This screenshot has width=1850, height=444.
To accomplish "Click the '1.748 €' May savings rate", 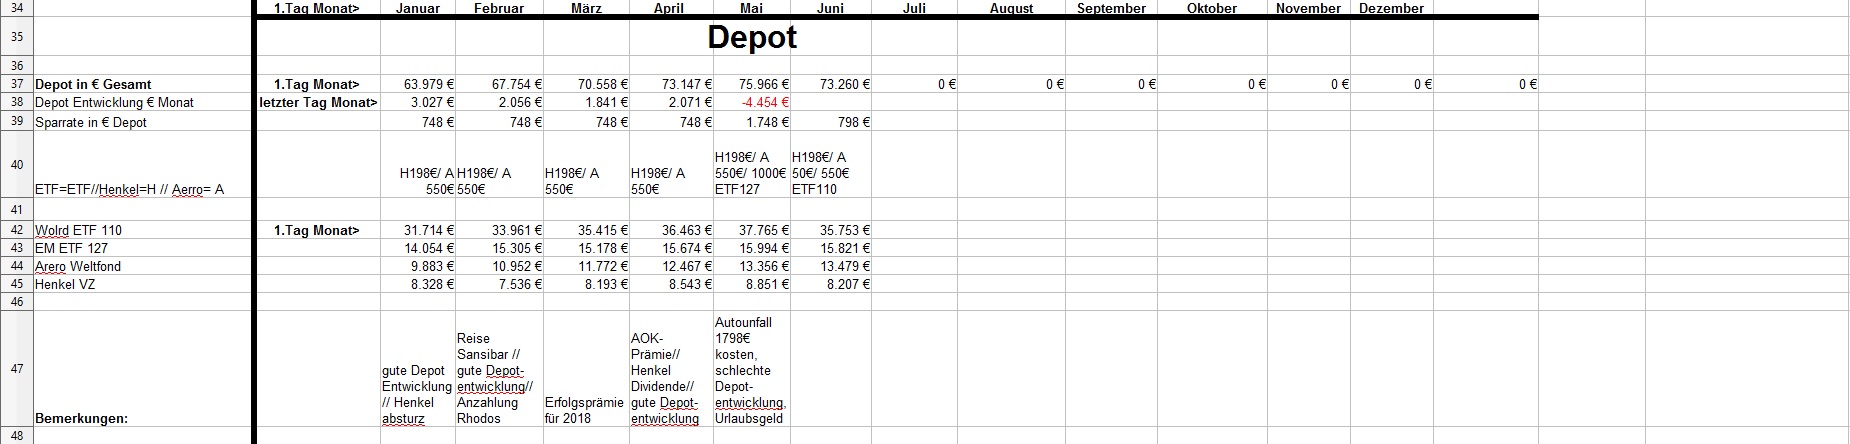I will pyautogui.click(x=752, y=122).
